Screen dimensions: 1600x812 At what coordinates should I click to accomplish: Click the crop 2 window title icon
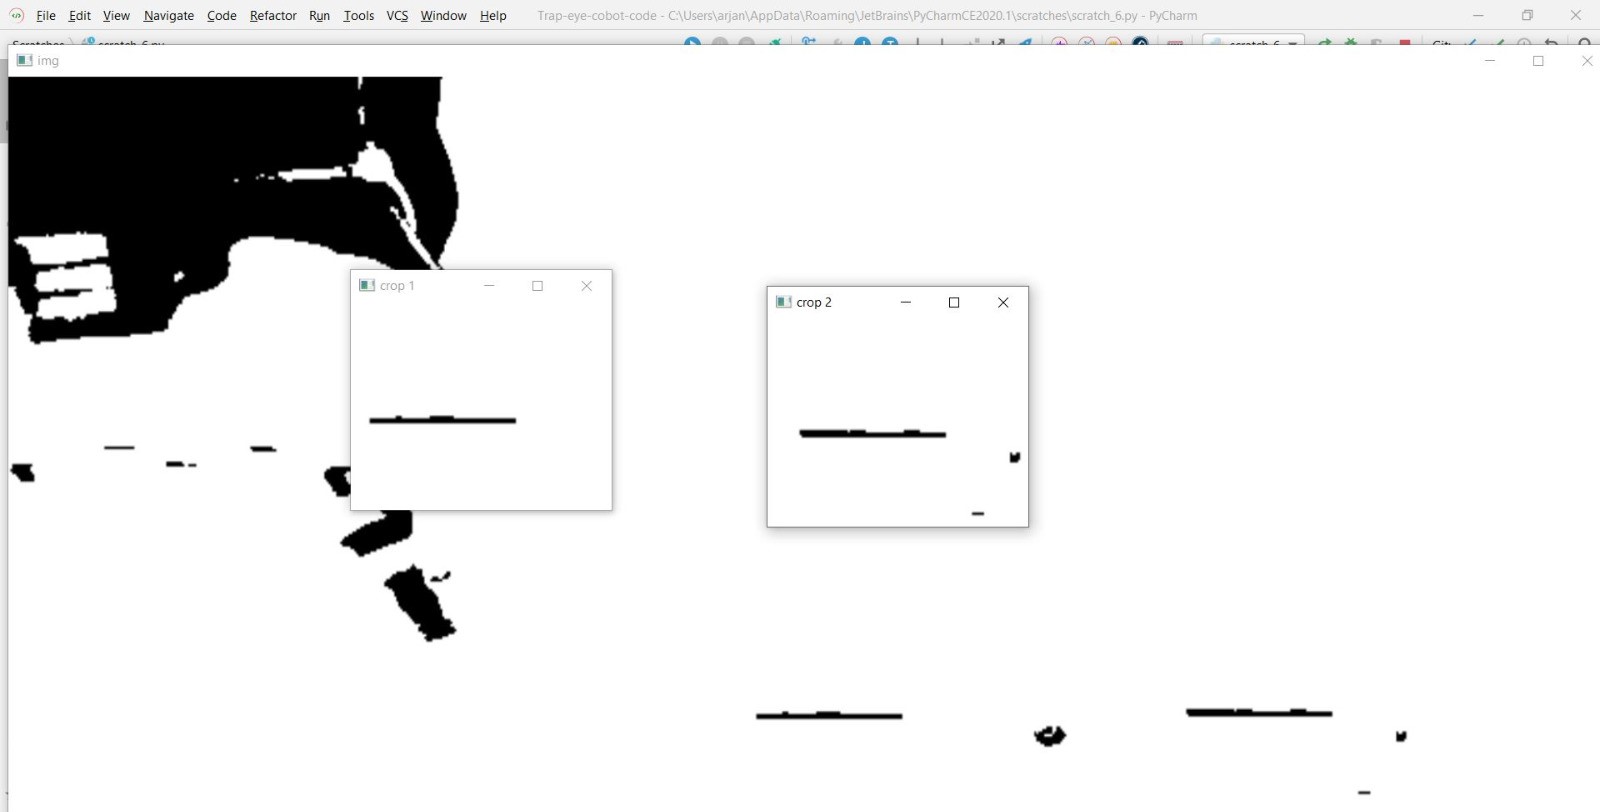783,302
